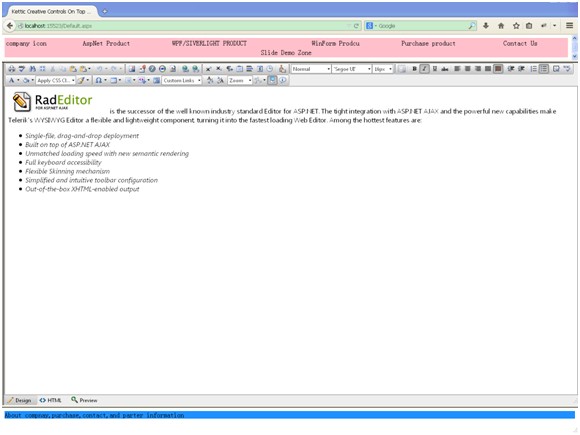The height and width of the screenshot is (435, 580).
Task: Open the Segoe UI font dropdown
Action: pyautogui.click(x=352, y=69)
